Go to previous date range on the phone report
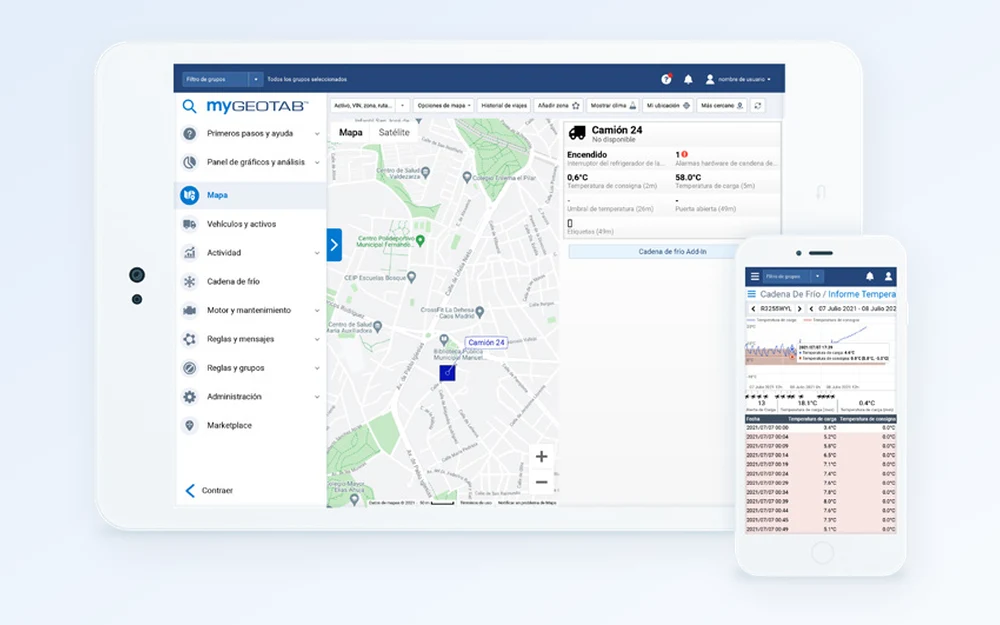The width and height of the screenshot is (1000, 625). [x=811, y=309]
